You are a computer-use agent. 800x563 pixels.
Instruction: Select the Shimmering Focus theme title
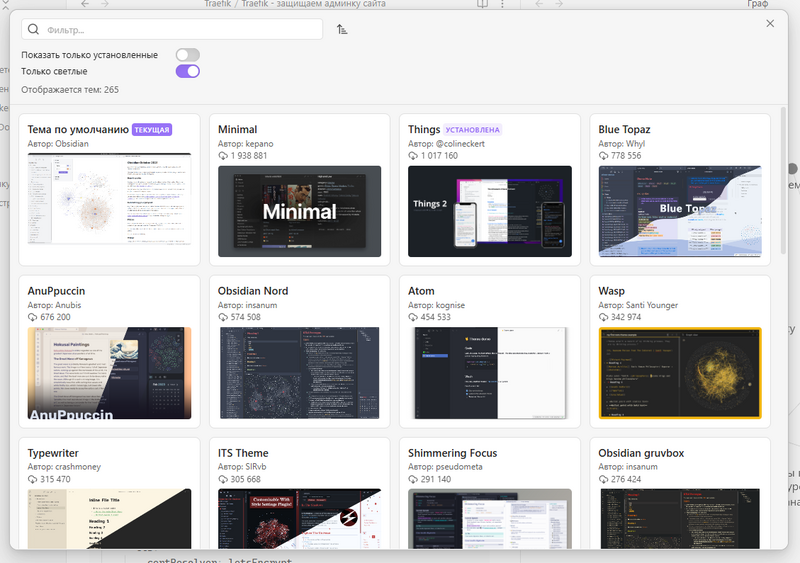pos(453,453)
